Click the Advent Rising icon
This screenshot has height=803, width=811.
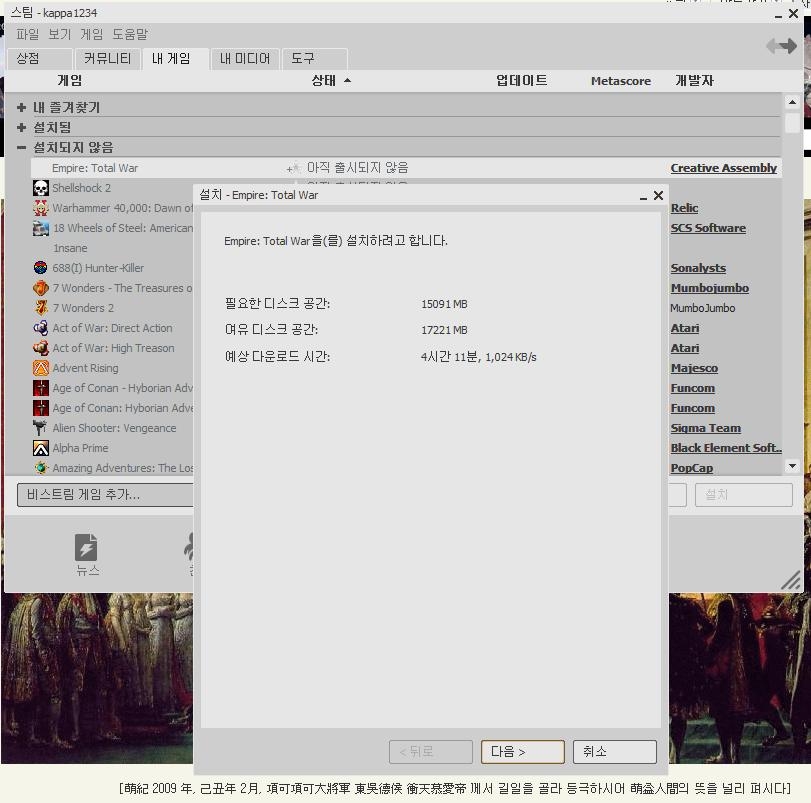41,368
